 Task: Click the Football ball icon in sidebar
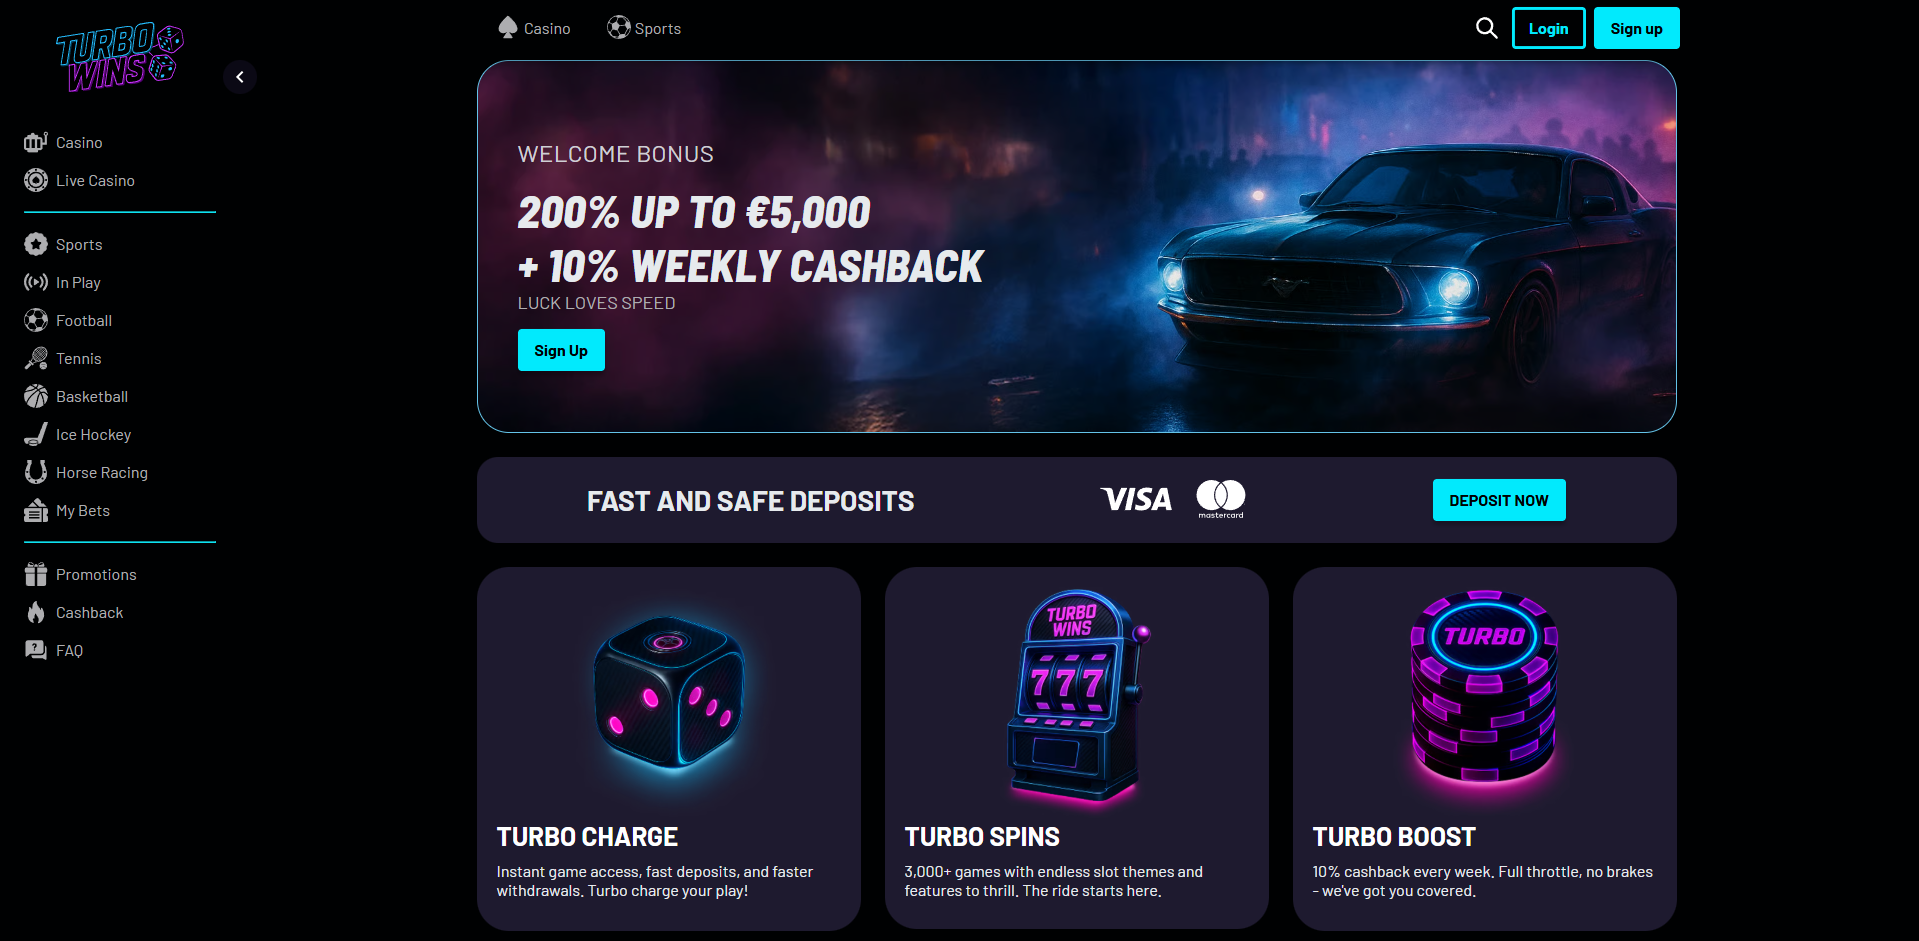tap(36, 320)
